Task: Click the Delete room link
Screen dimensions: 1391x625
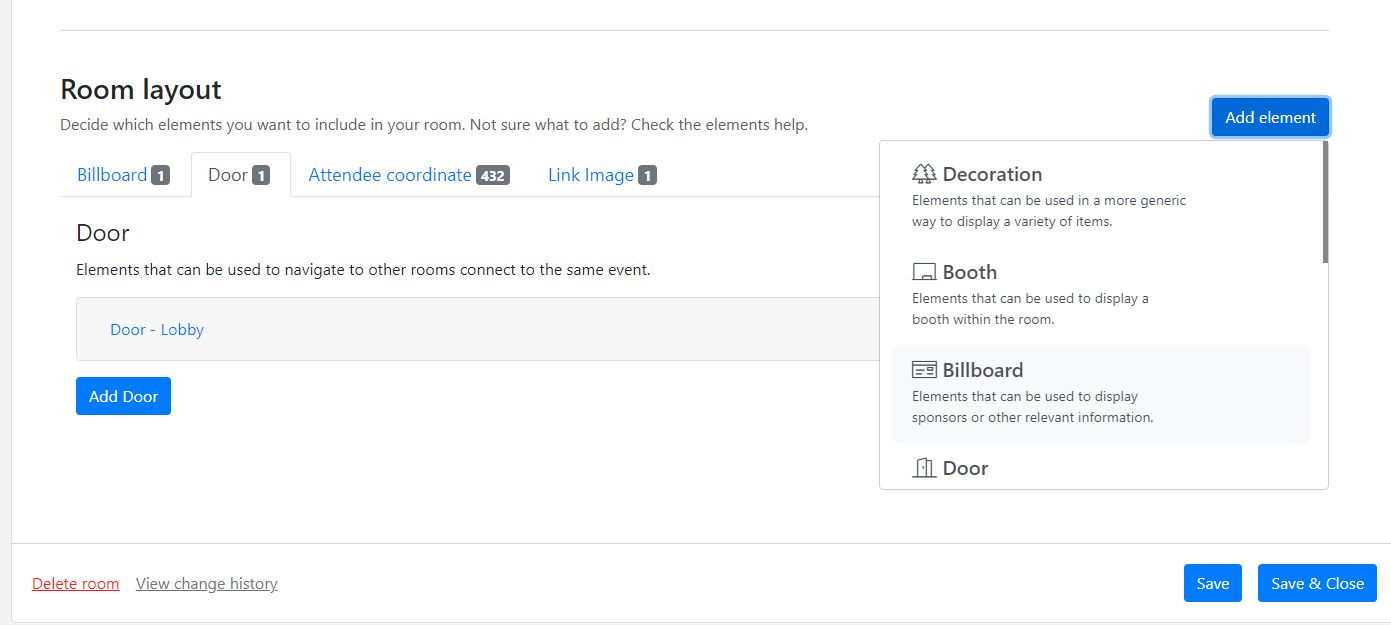Action: point(75,583)
